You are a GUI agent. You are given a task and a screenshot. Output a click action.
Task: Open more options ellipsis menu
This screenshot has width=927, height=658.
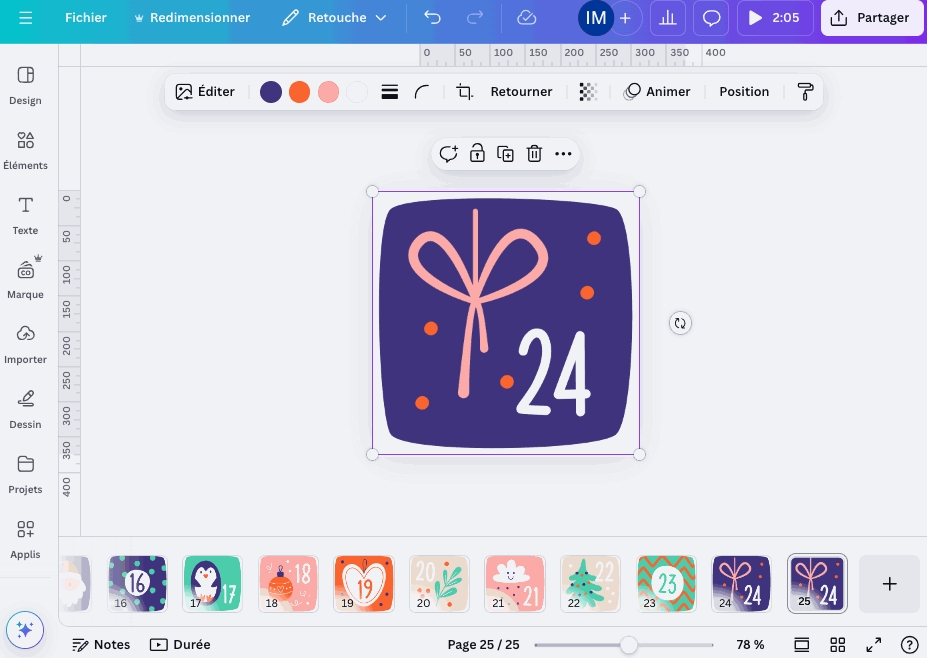(x=563, y=154)
